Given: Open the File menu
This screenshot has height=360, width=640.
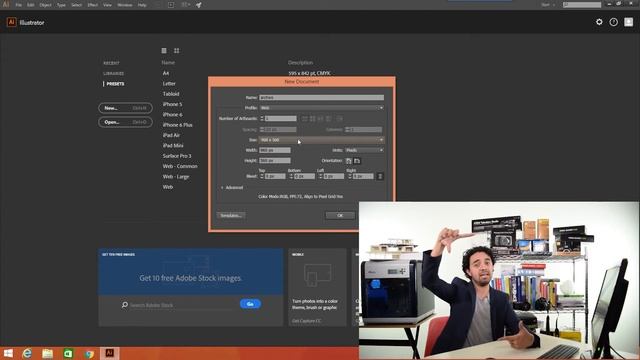Looking at the screenshot, I should click(x=18, y=5).
